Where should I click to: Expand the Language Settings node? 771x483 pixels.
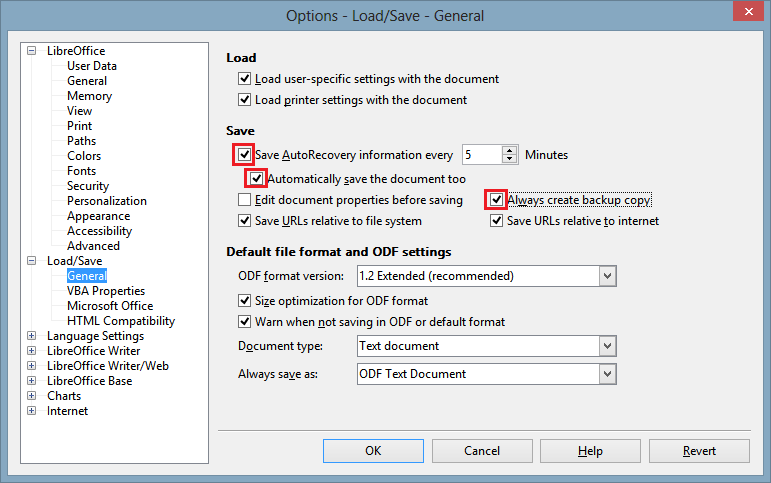click(x=32, y=336)
